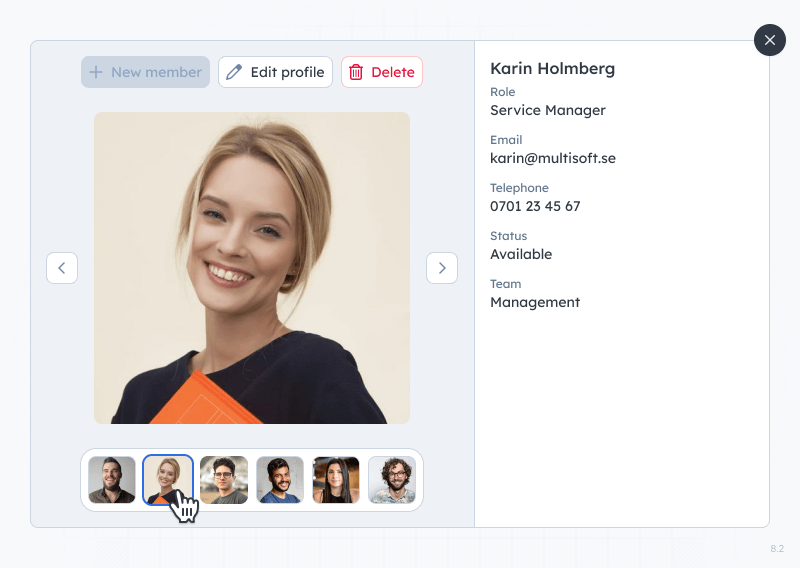Image resolution: width=800 pixels, height=568 pixels.
Task: Select thumbnail of dark-haired woman
Action: click(x=336, y=480)
